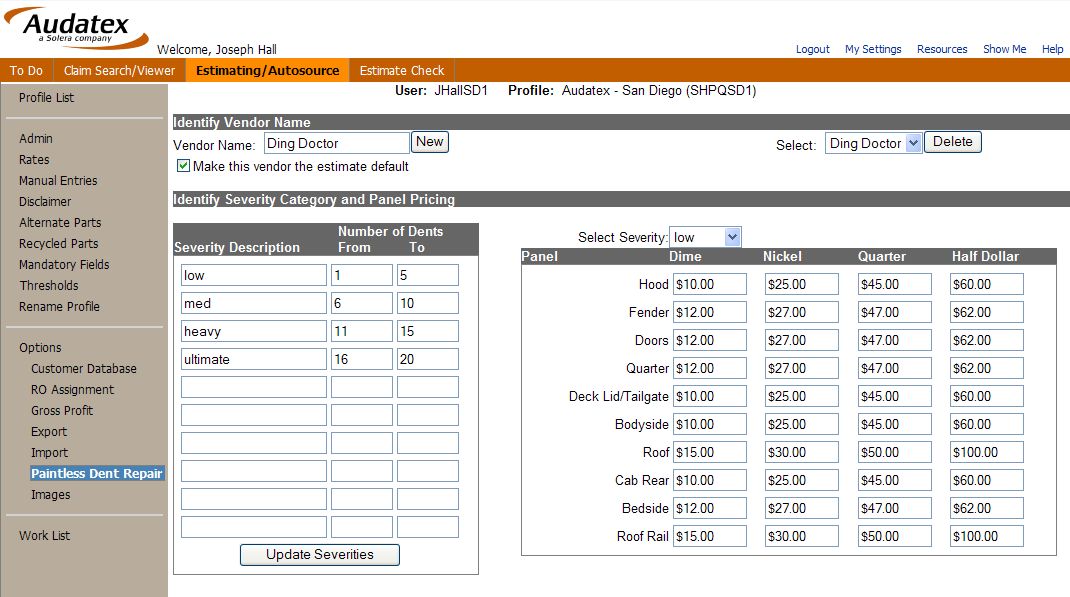Click the Hood Dime price field
This screenshot has height=597, width=1070.
point(710,284)
